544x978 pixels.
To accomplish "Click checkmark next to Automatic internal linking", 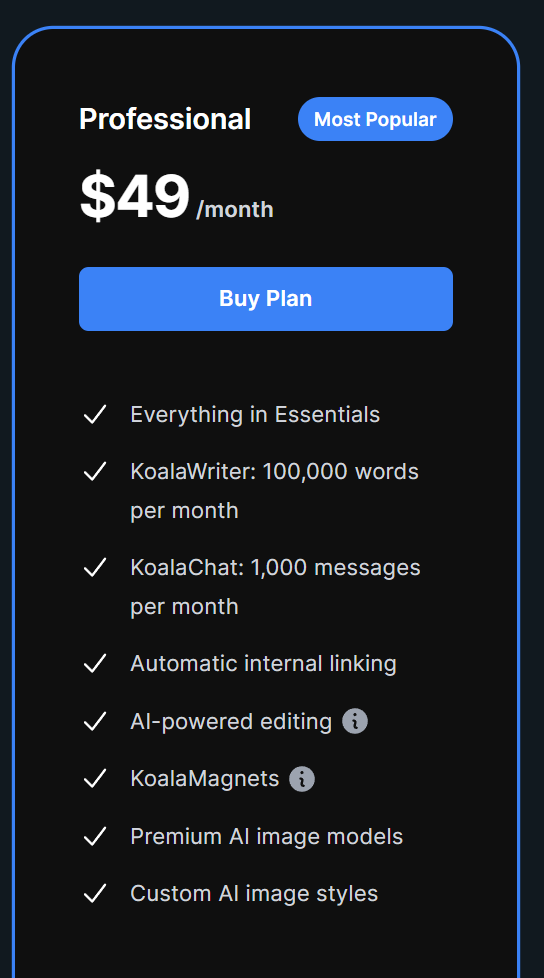I will (95, 664).
